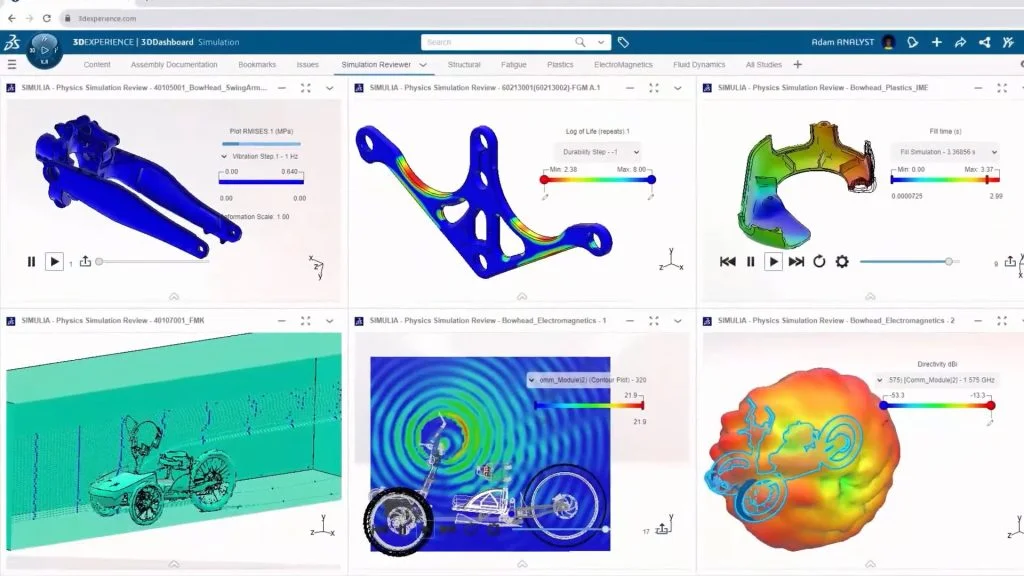
Task: Skip to last frame in Plastics simulation
Action: (796, 261)
